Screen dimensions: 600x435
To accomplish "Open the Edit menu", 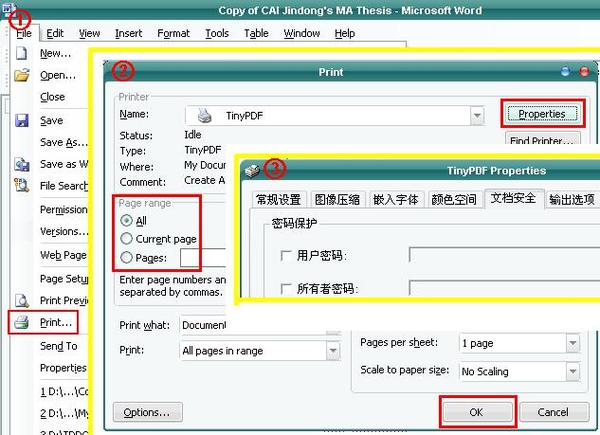I will click(x=55, y=34).
